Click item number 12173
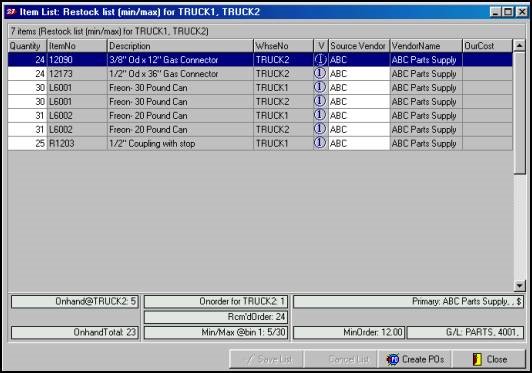The image size is (532, 373). pyautogui.click(x=61, y=74)
